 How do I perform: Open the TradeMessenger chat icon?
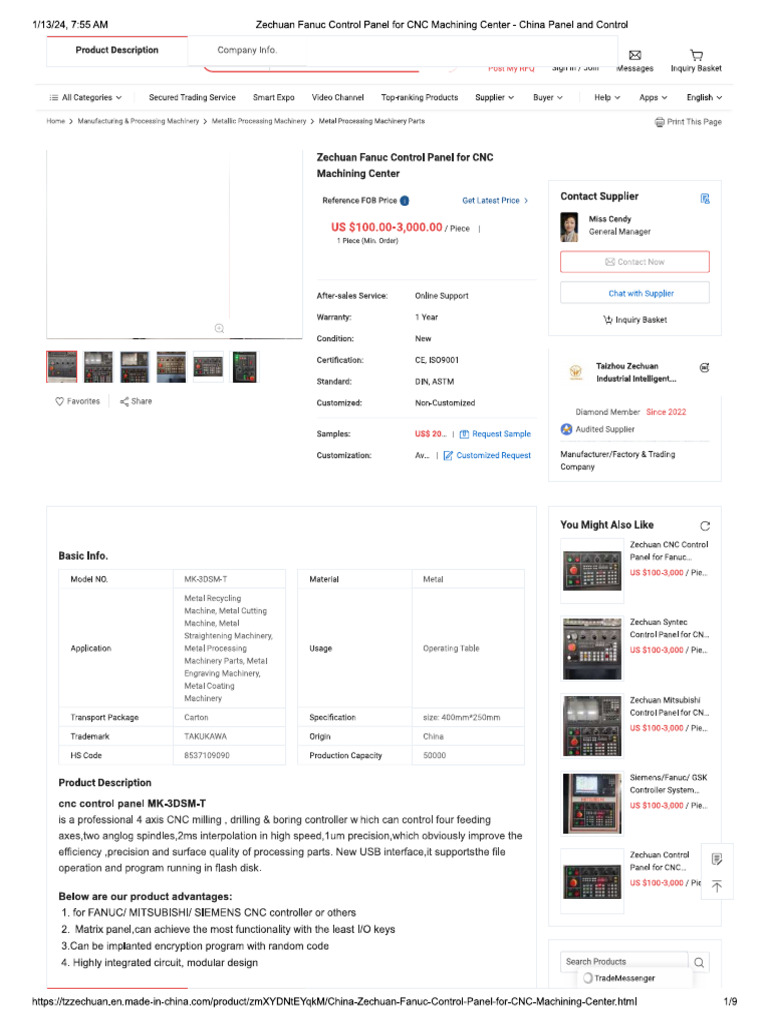(x=588, y=978)
